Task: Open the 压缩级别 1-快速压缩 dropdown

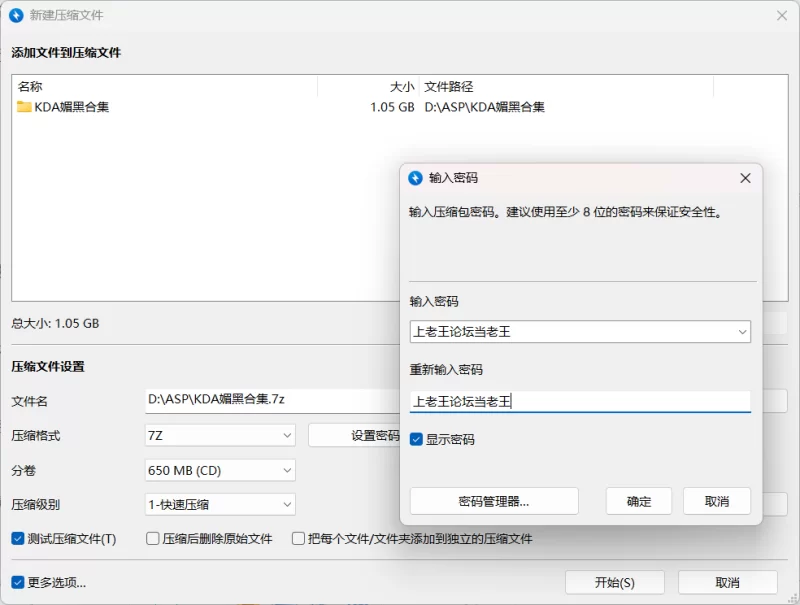Action: [x=220, y=505]
